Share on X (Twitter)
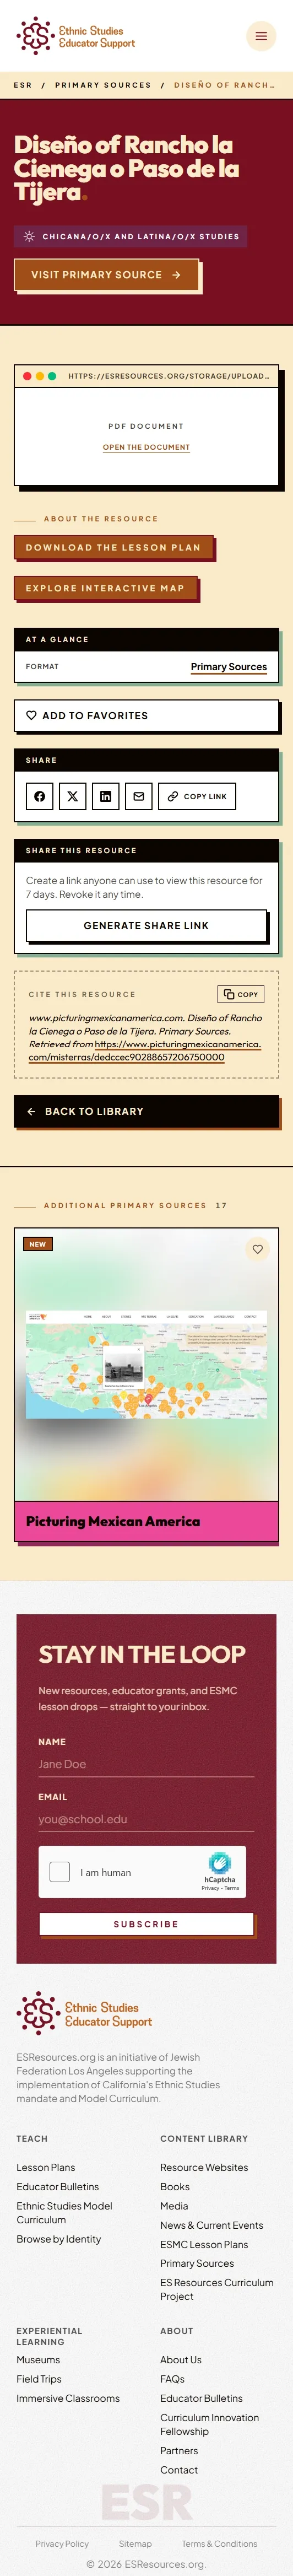 (72, 796)
